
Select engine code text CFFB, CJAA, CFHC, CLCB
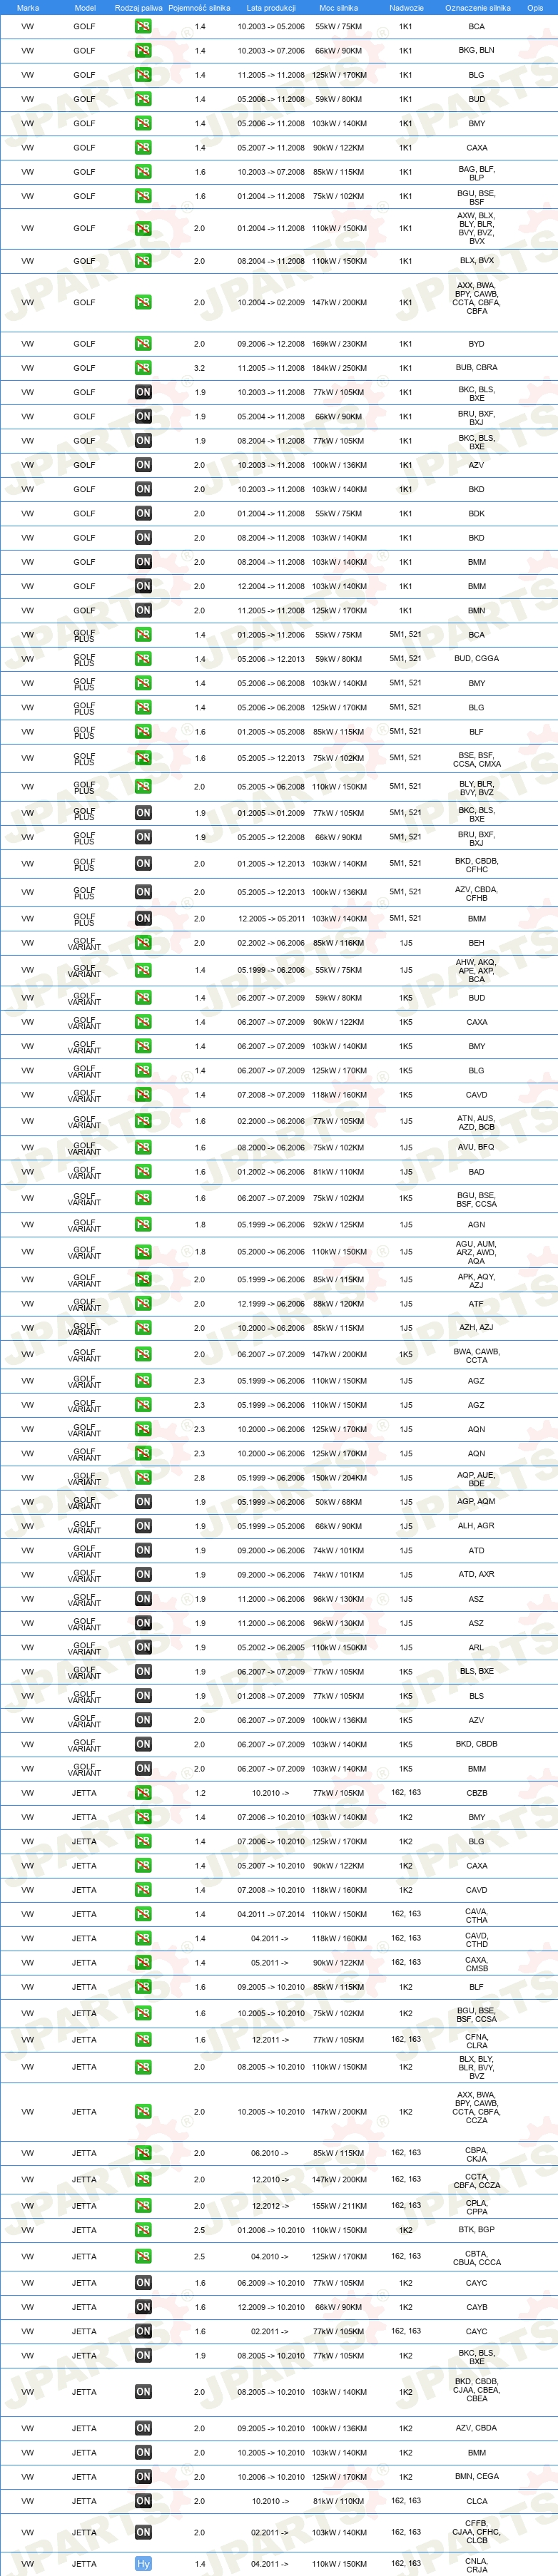477,2532
